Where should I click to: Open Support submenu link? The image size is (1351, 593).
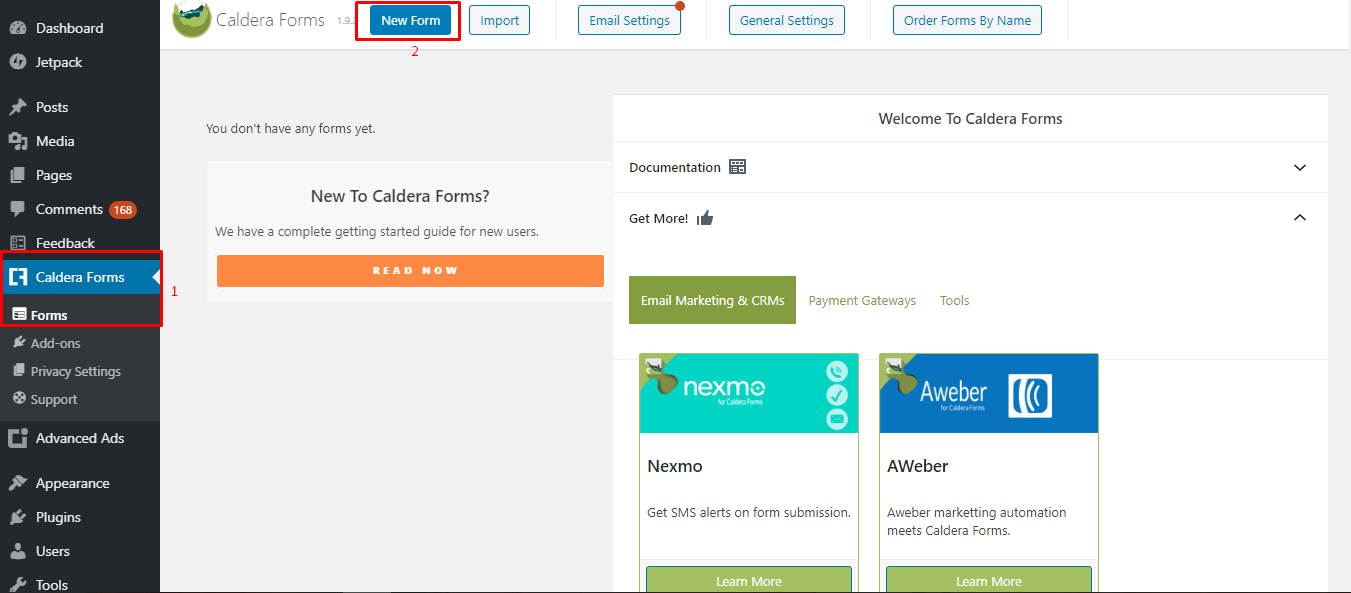pyautogui.click(x=53, y=399)
